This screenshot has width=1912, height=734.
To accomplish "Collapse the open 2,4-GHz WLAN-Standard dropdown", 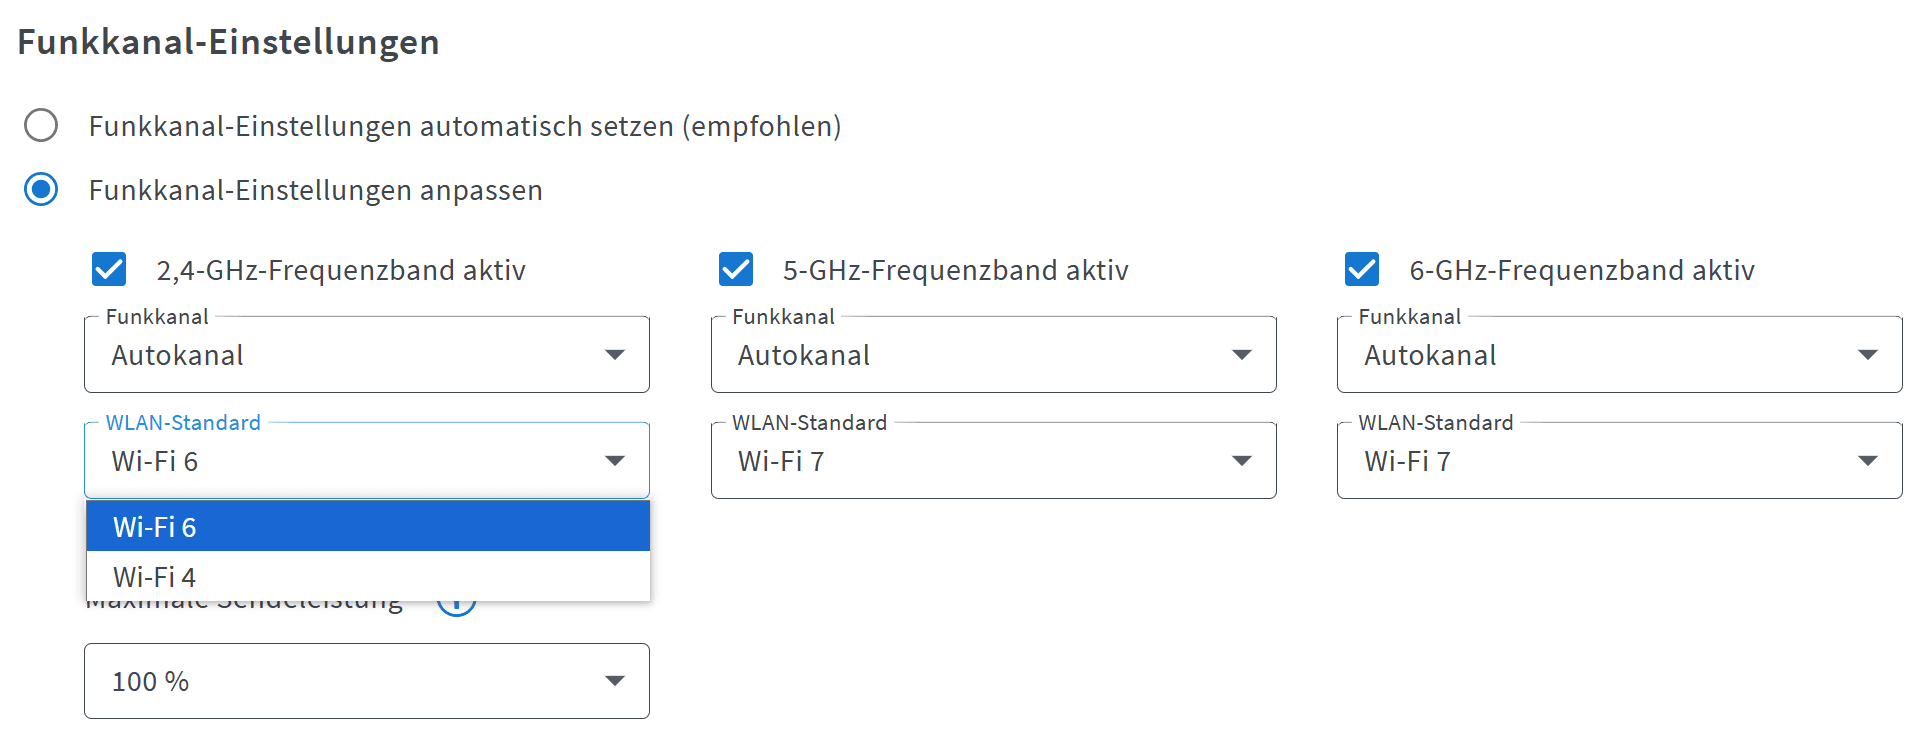I will pyautogui.click(x=615, y=461).
